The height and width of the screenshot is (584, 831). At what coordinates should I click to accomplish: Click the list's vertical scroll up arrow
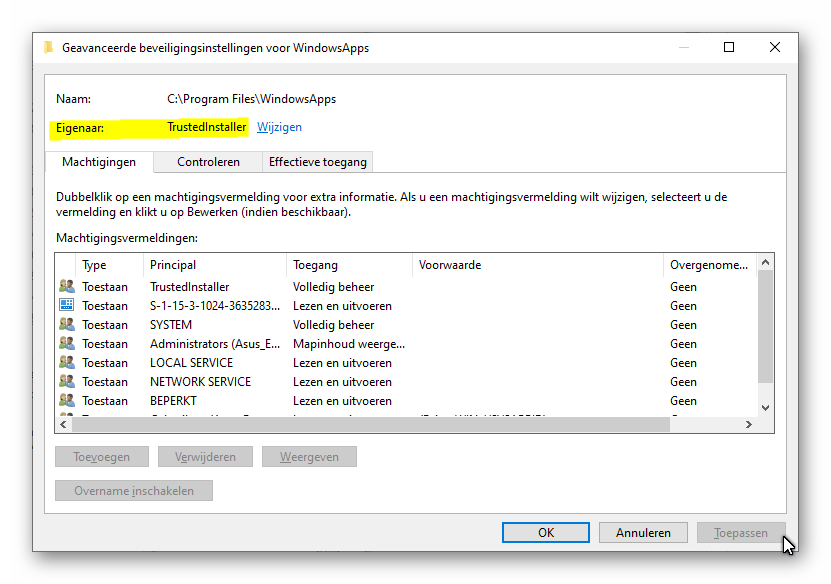point(765,262)
